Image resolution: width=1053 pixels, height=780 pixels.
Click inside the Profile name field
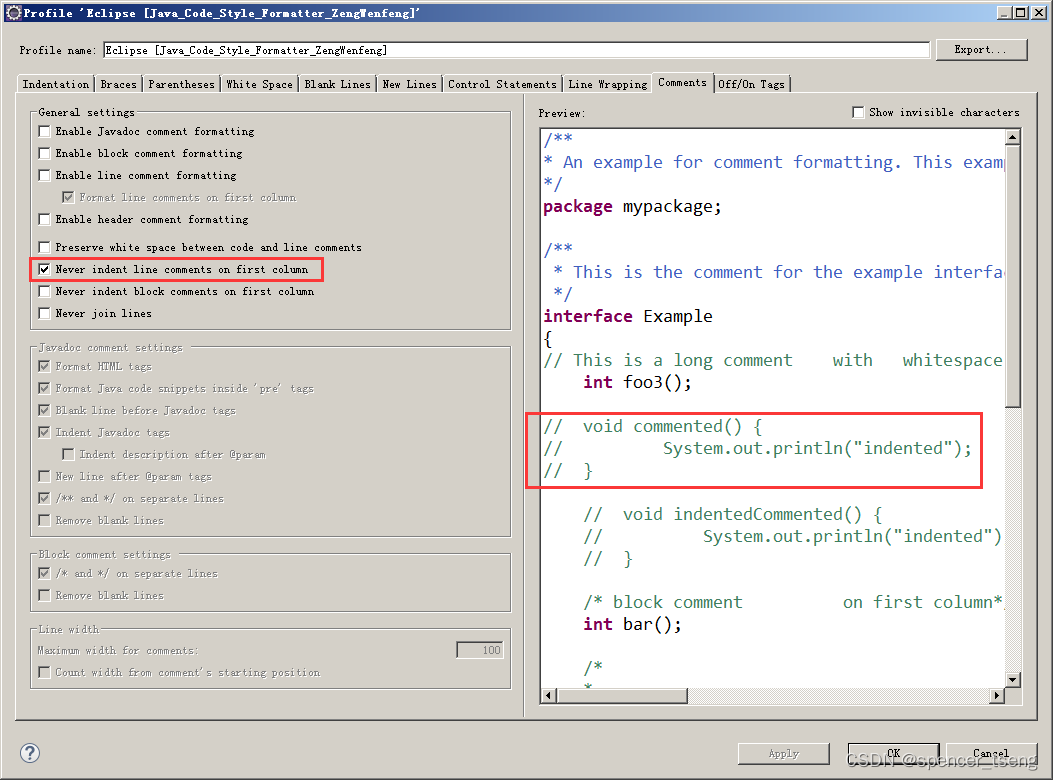coord(500,49)
